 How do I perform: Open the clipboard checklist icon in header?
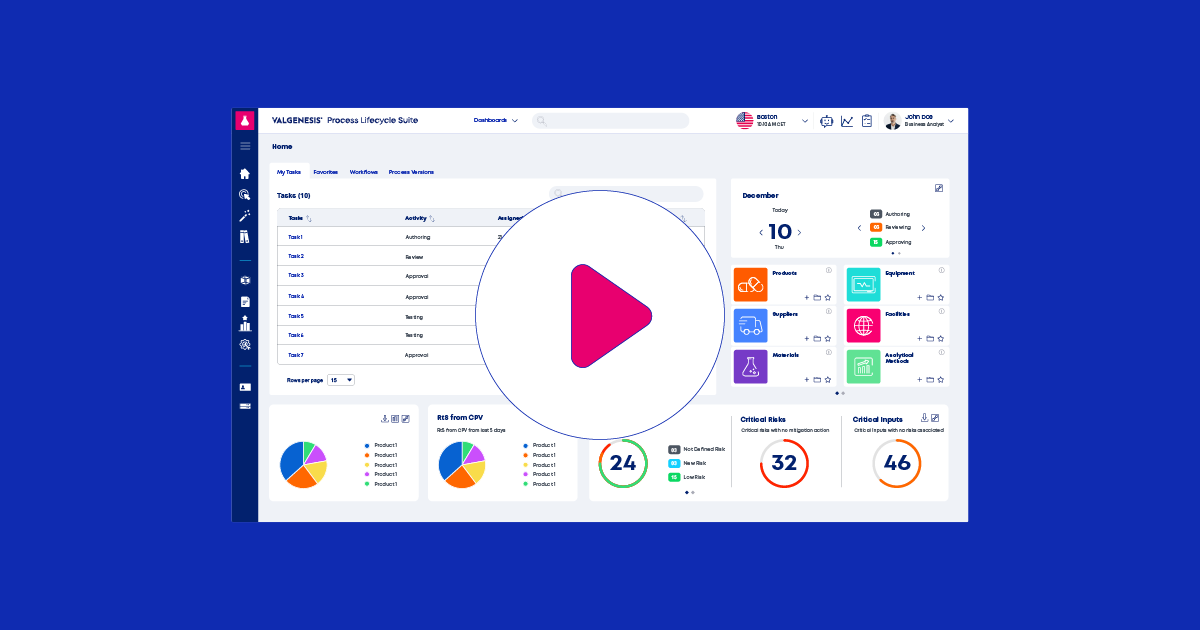coord(867,121)
